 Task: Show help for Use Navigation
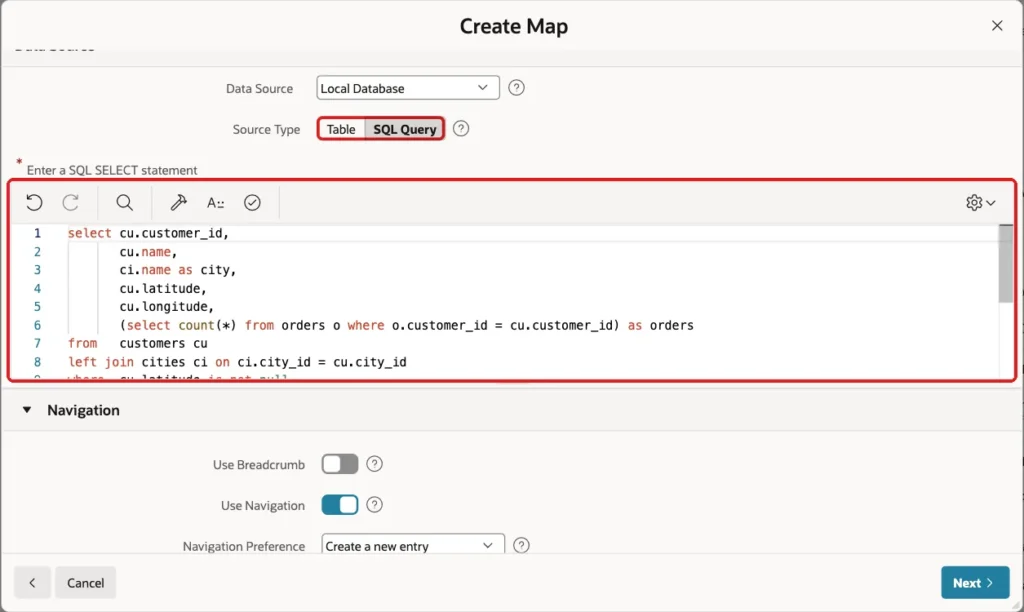[374, 505]
